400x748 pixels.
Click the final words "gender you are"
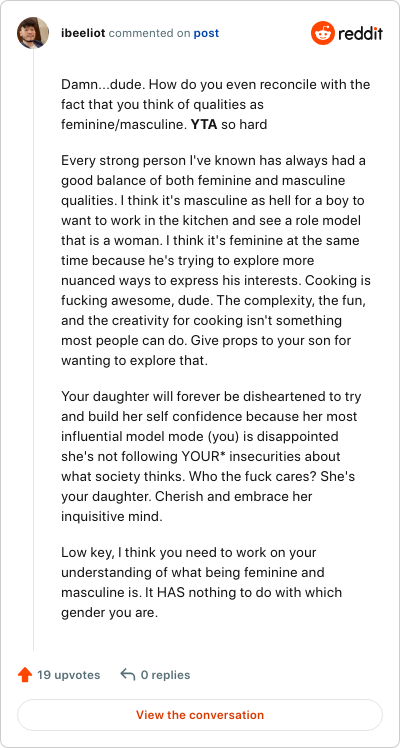tap(109, 613)
